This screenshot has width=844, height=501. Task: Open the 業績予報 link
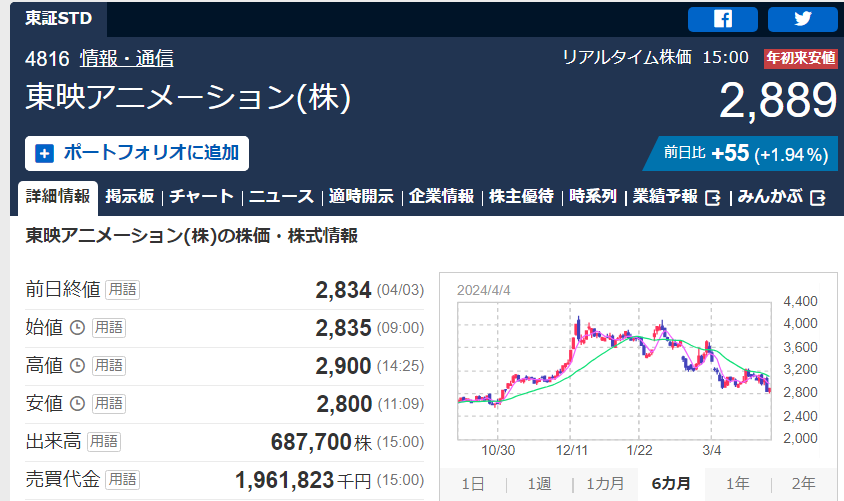coord(665,196)
